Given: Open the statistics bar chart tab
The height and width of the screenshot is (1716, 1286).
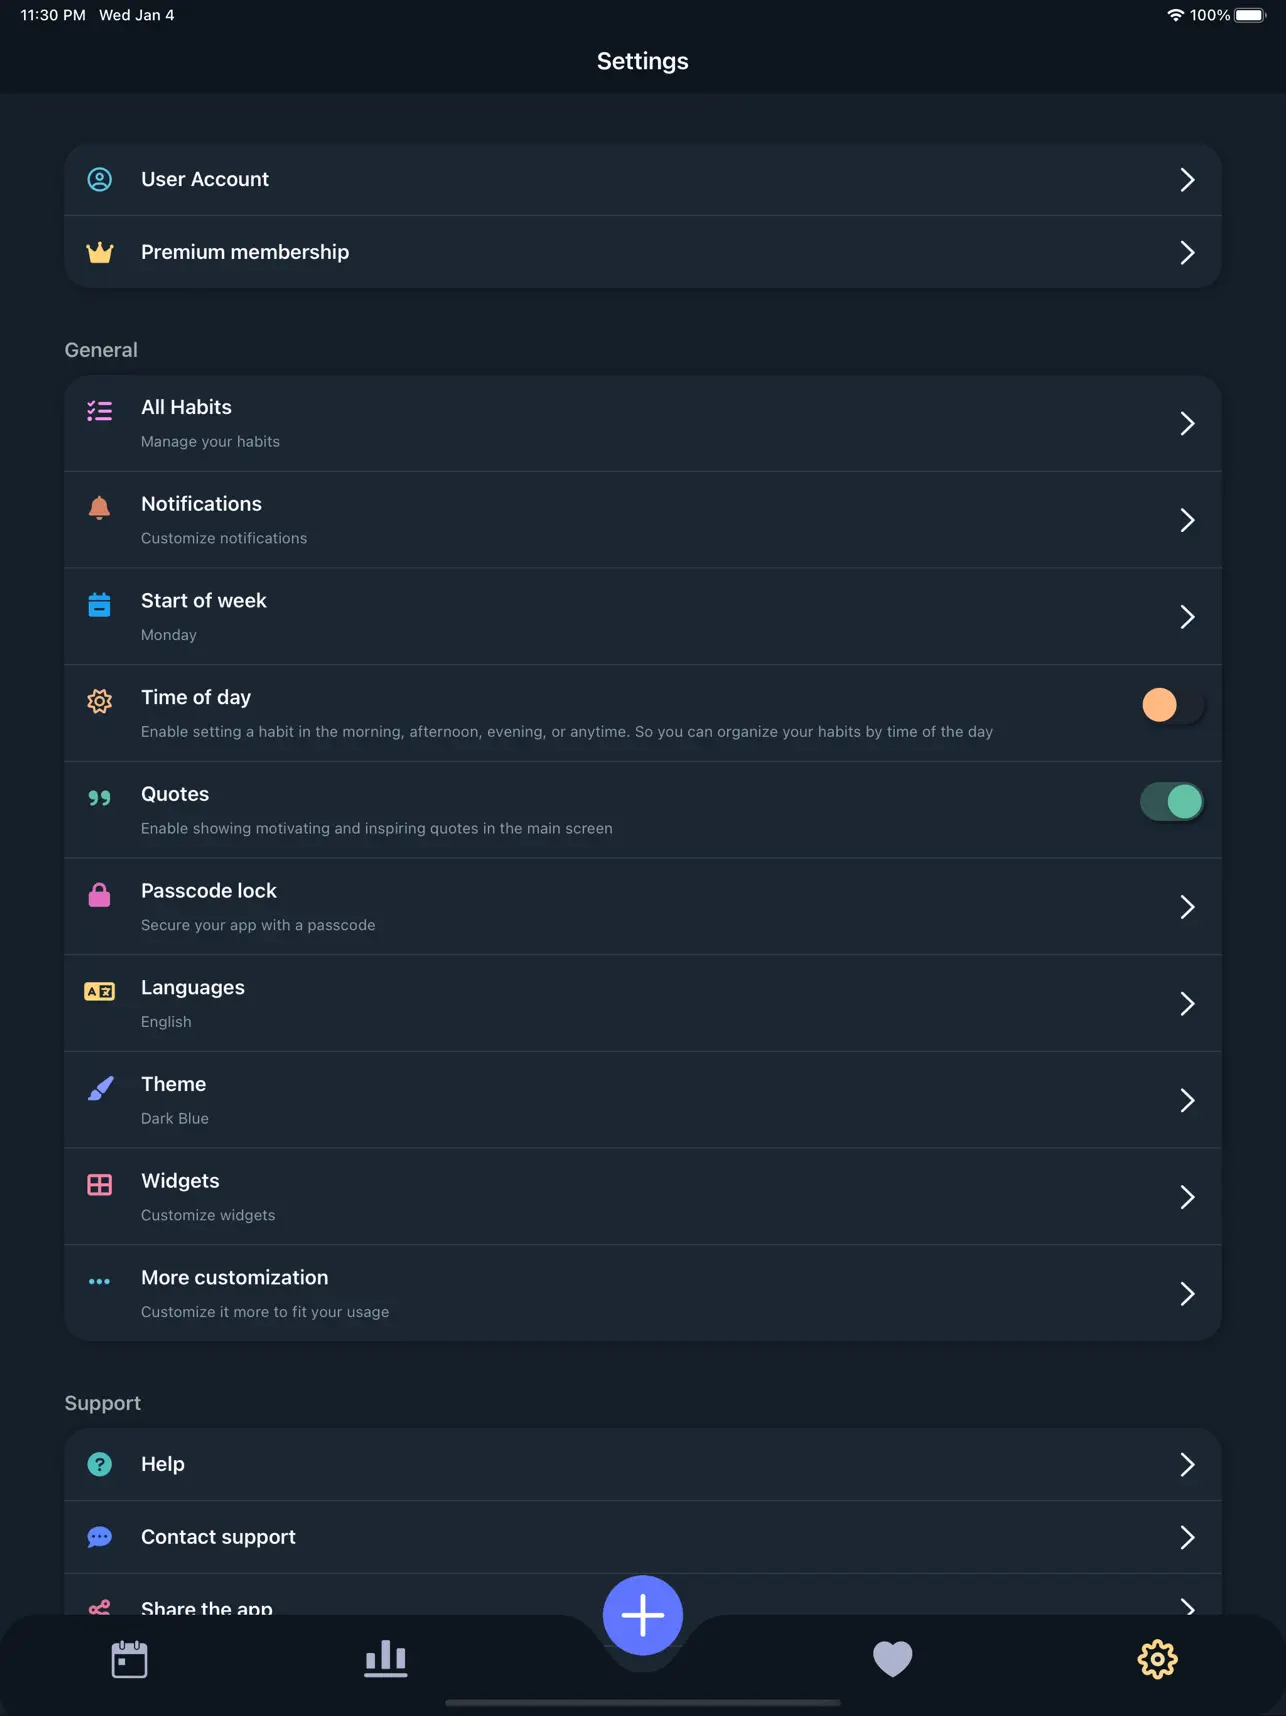Looking at the screenshot, I should (x=386, y=1659).
